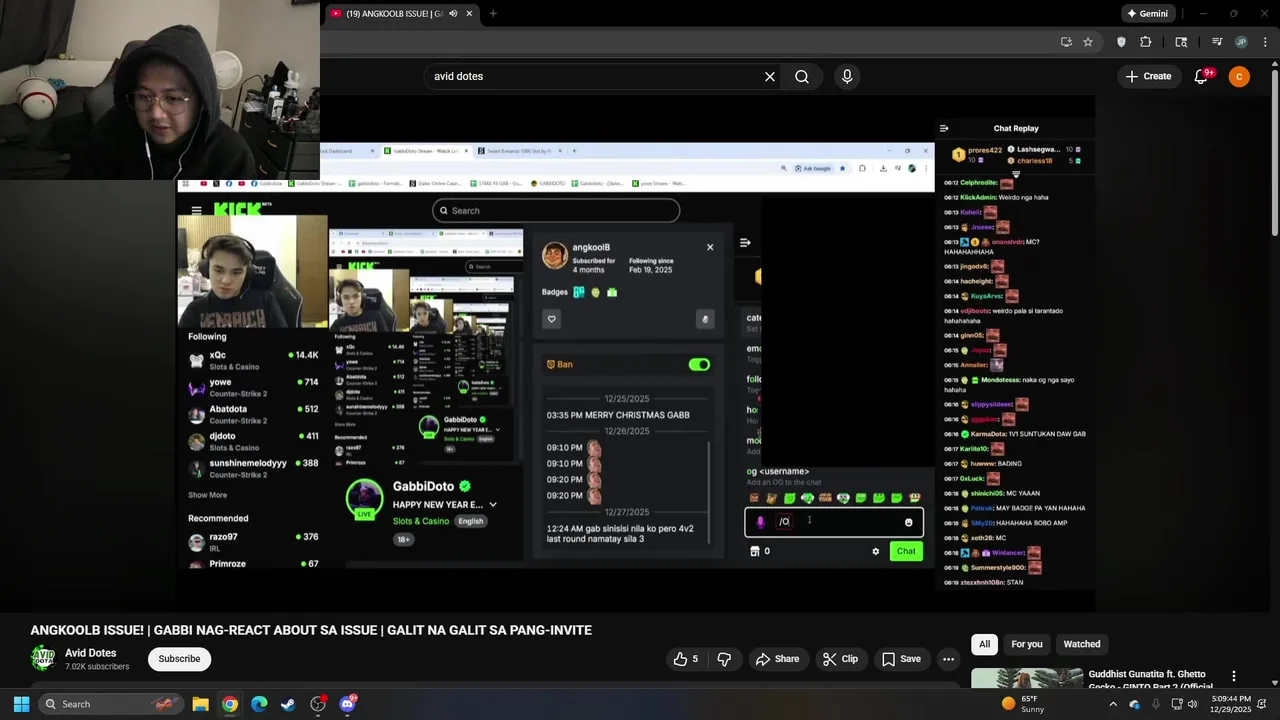Close the ANGKOOLB ISSUE browser tab
This screenshot has height=720, width=1280.
469,13
